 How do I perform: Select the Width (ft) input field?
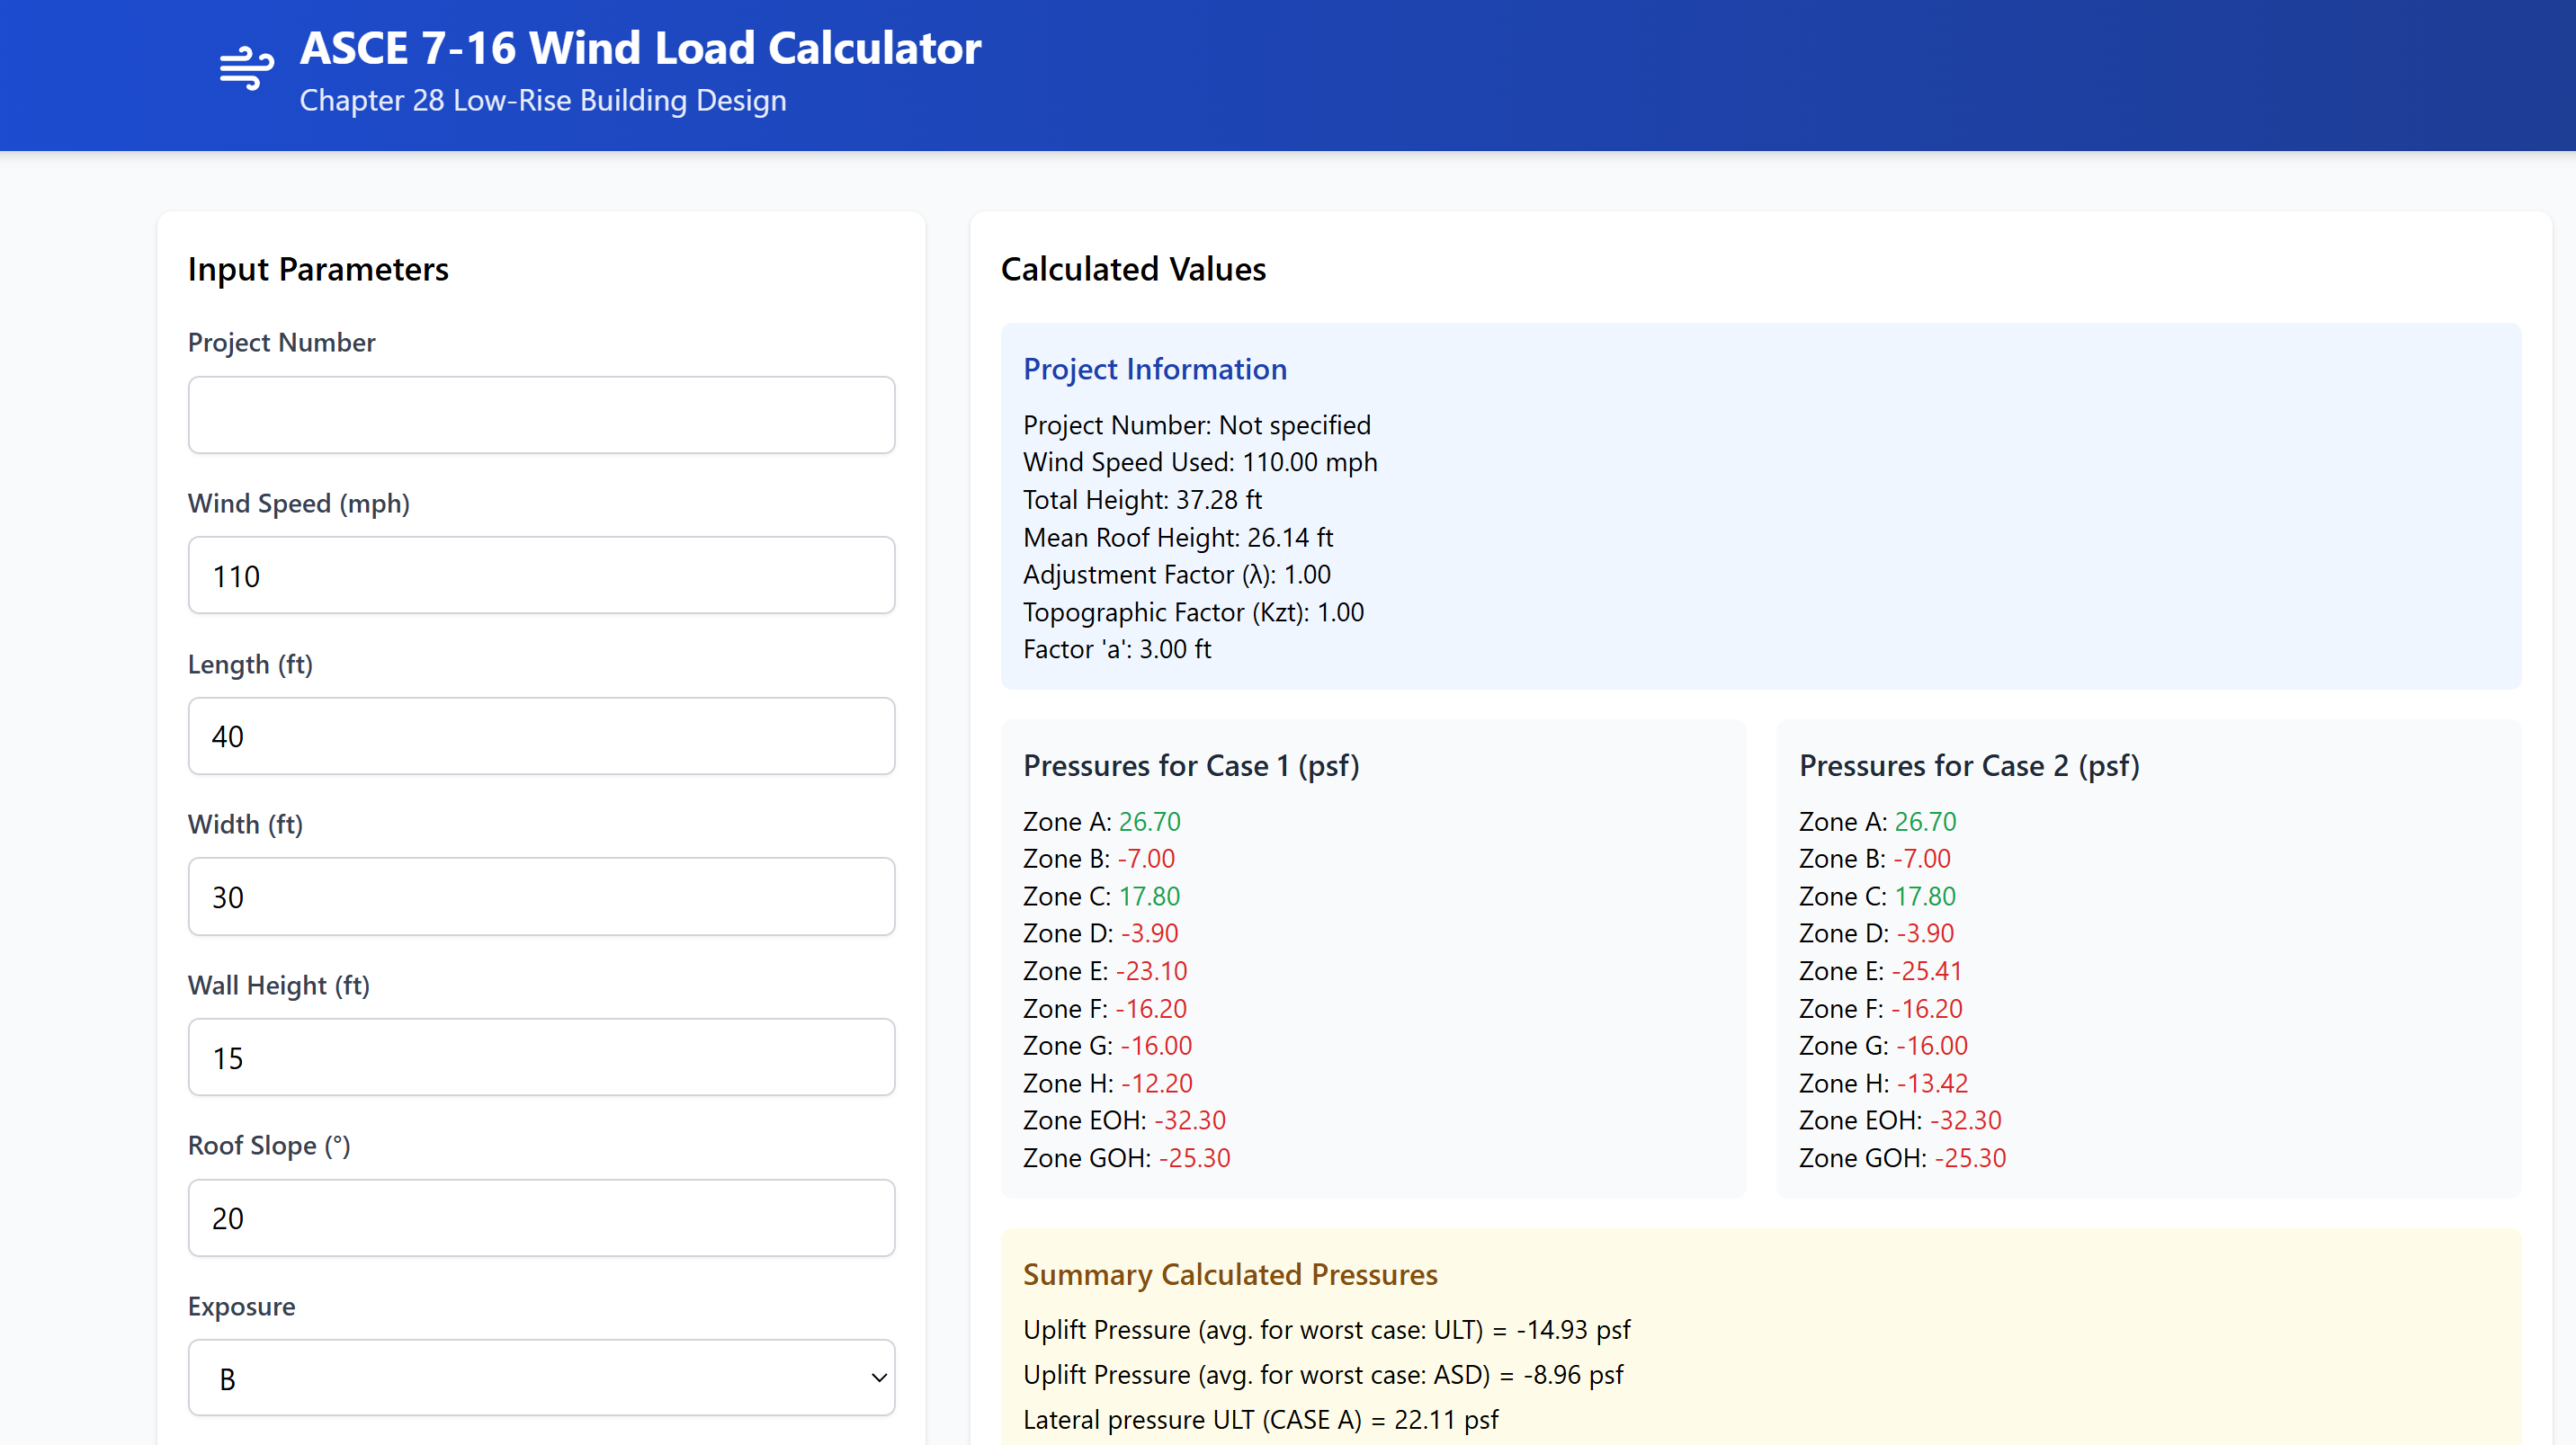541,897
